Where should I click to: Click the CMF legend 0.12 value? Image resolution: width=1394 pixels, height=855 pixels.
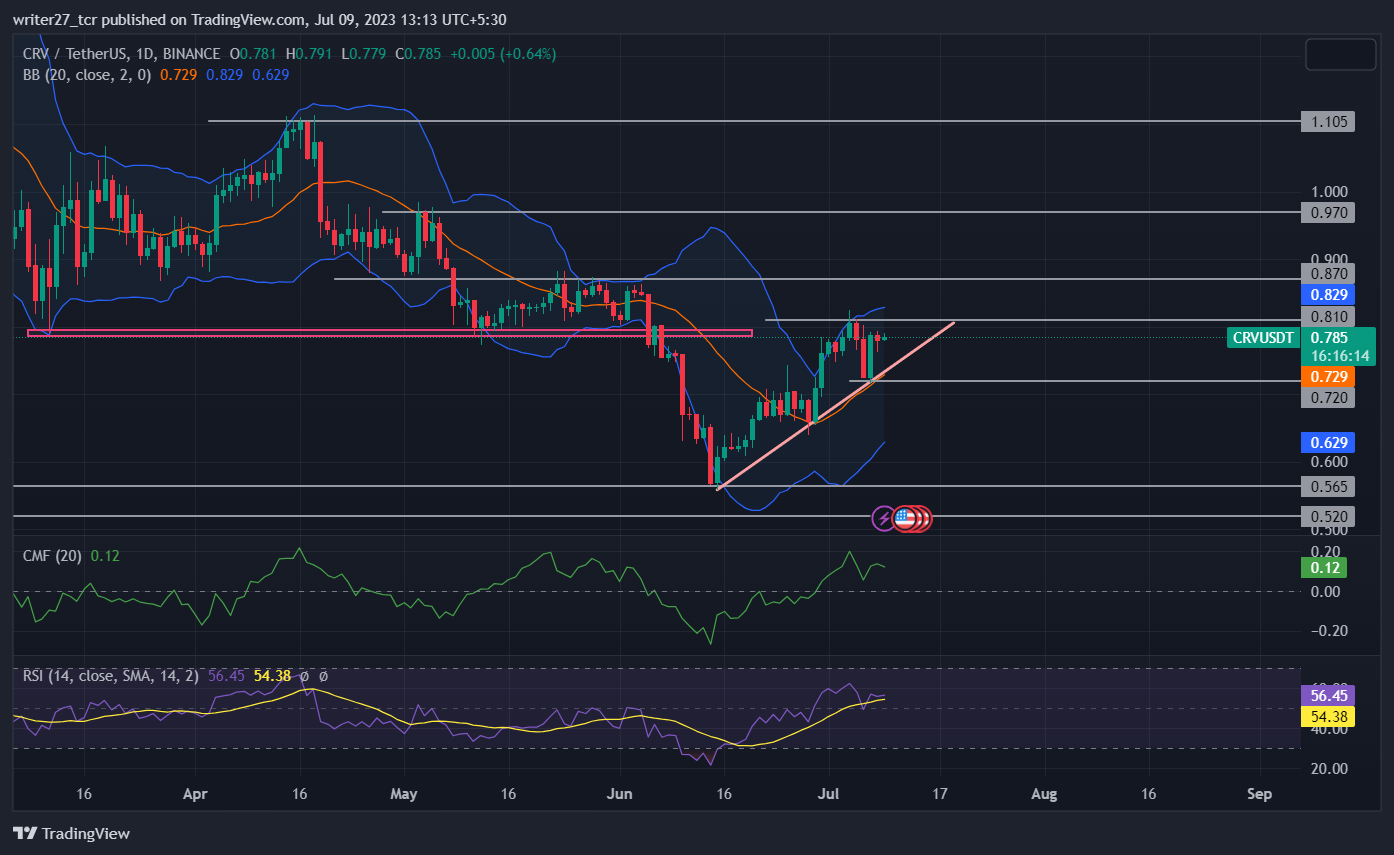point(105,555)
